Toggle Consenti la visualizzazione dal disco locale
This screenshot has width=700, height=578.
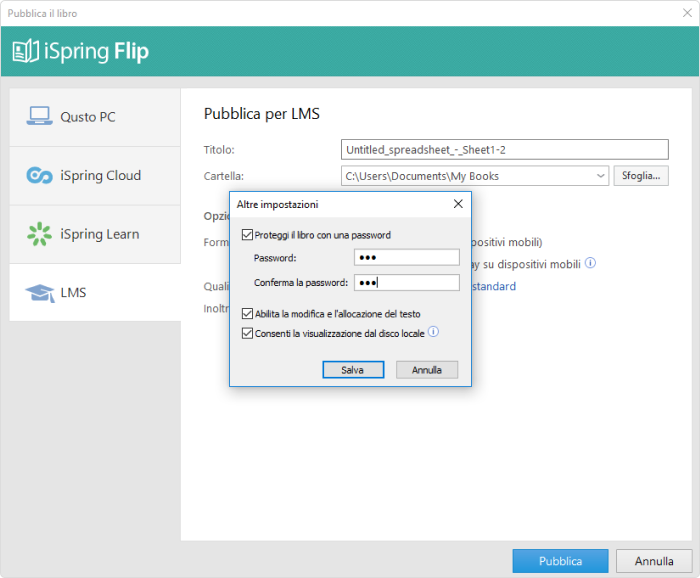tap(247, 333)
